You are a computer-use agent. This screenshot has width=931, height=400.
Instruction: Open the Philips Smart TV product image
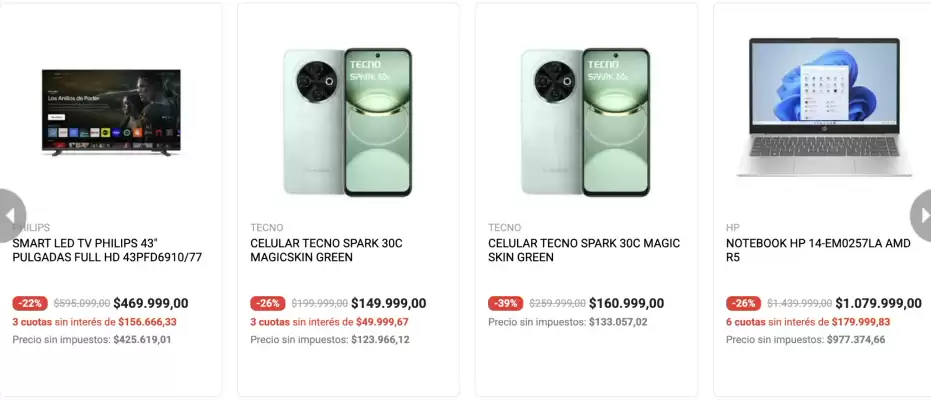[x=111, y=113]
